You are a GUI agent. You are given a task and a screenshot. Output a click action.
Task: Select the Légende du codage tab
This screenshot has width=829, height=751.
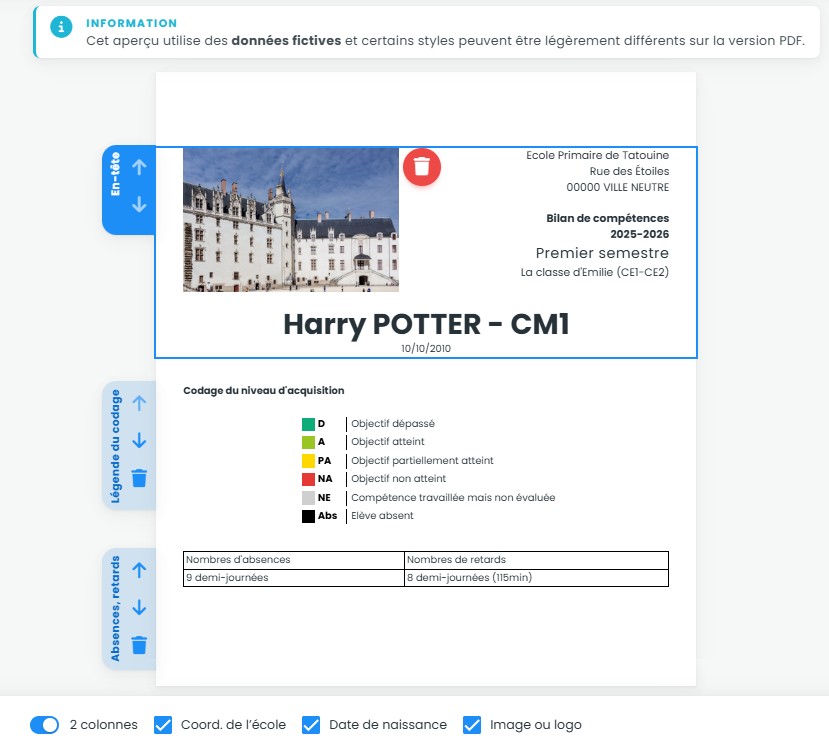coord(116,445)
